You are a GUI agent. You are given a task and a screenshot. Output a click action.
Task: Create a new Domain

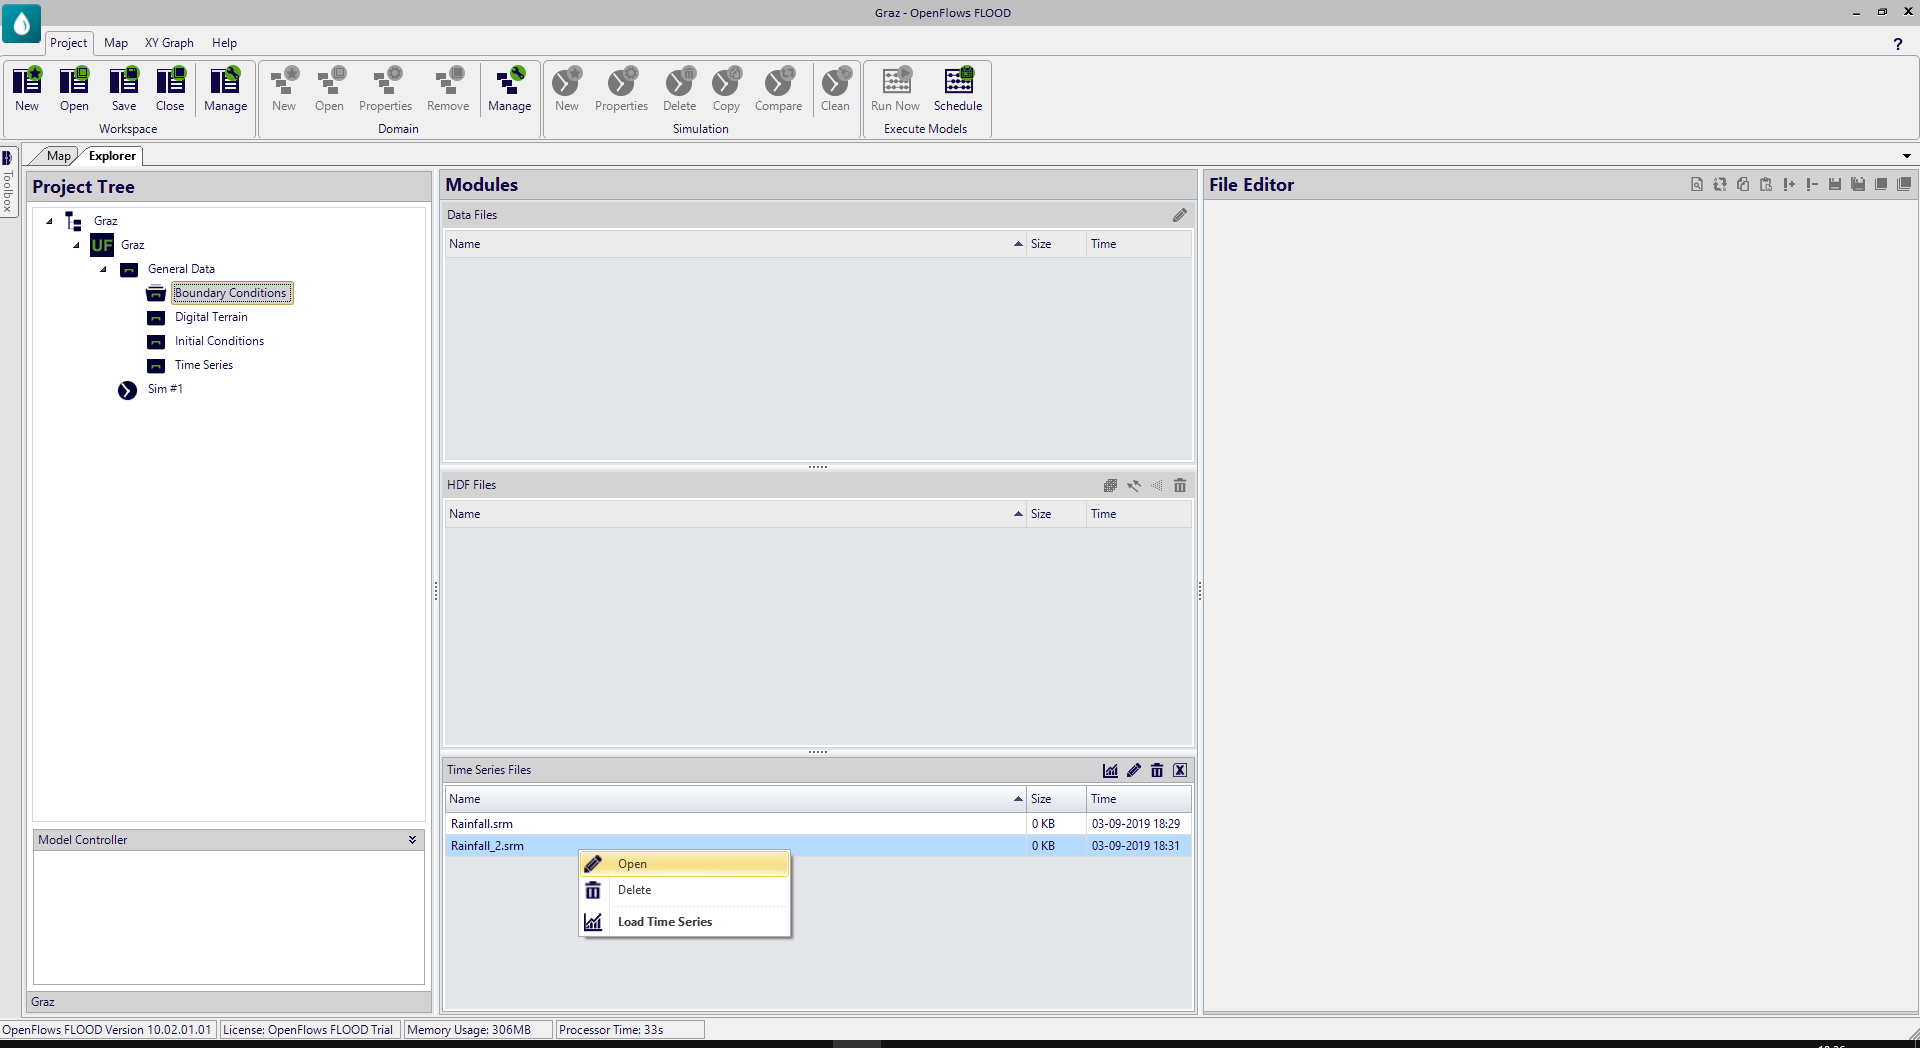pyautogui.click(x=284, y=89)
